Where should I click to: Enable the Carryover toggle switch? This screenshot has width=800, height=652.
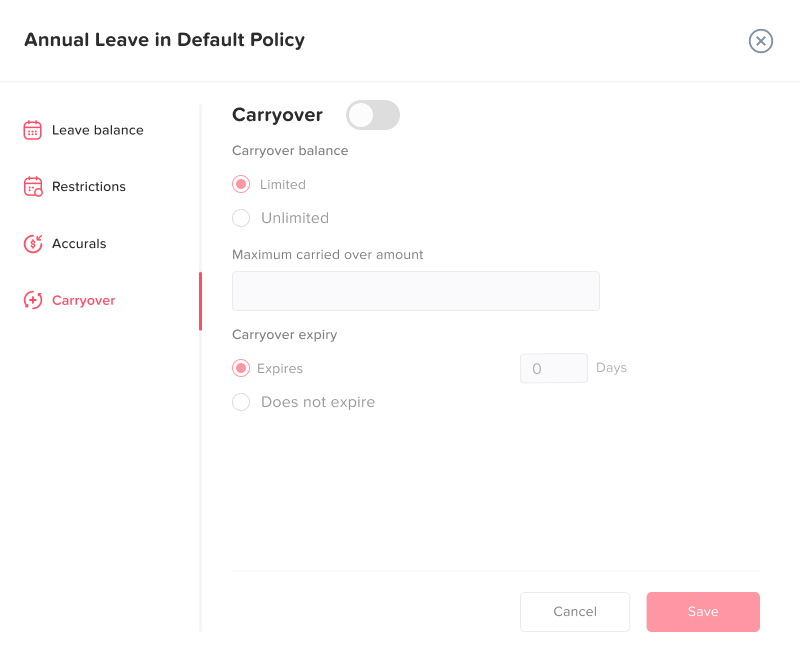click(x=373, y=115)
